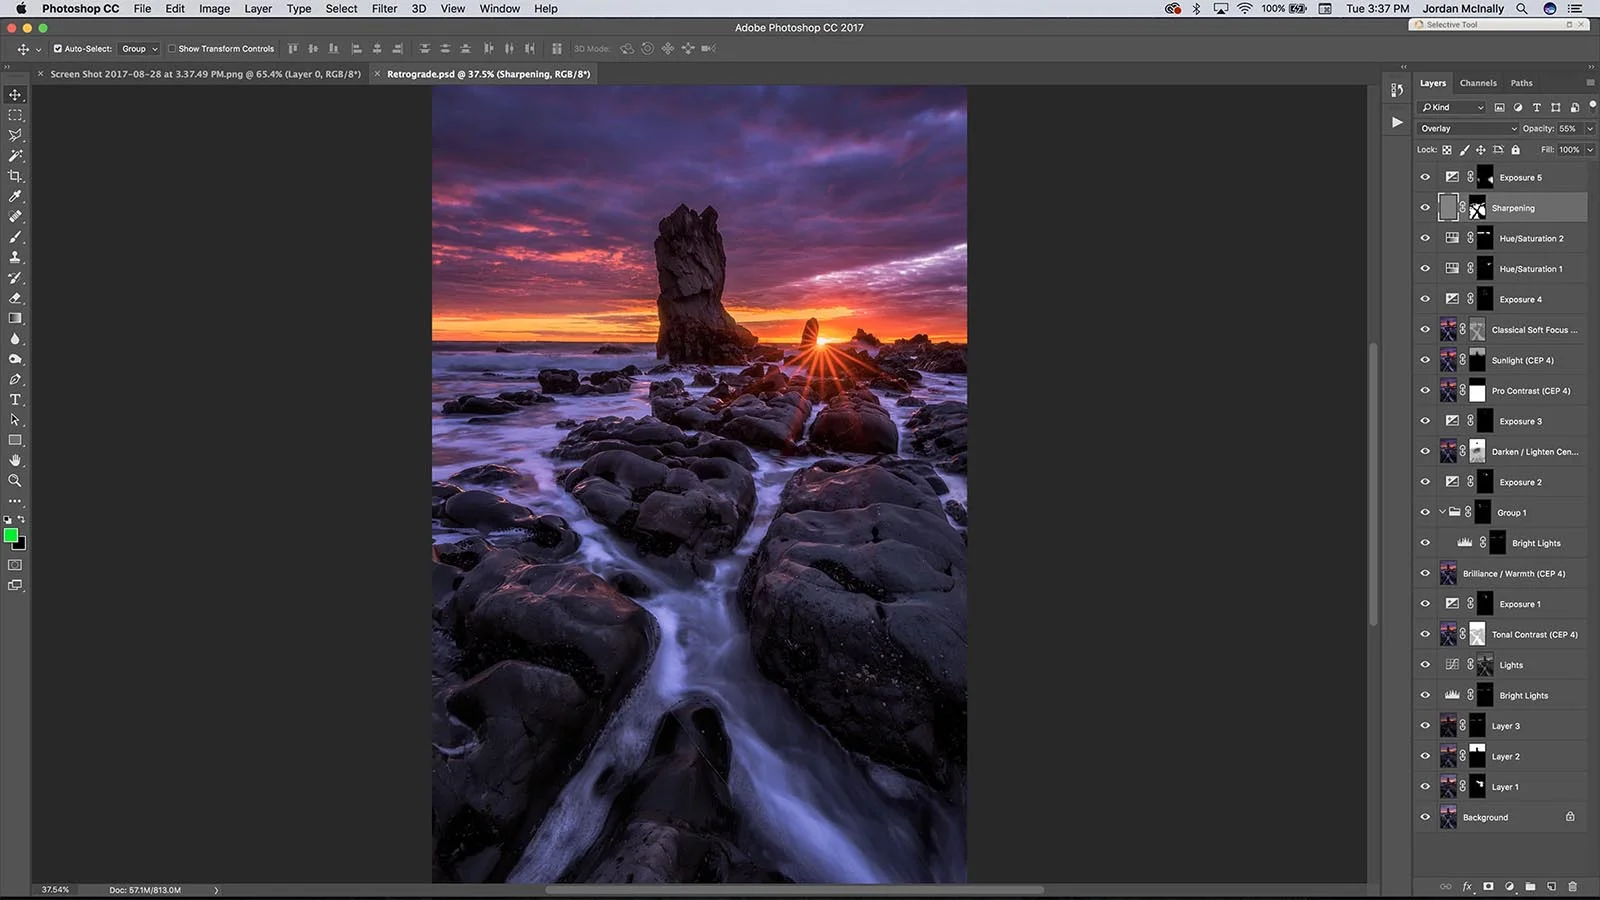Switch to Screen Shot 2017-08-28 document tab
The image size is (1600, 900).
pos(205,74)
